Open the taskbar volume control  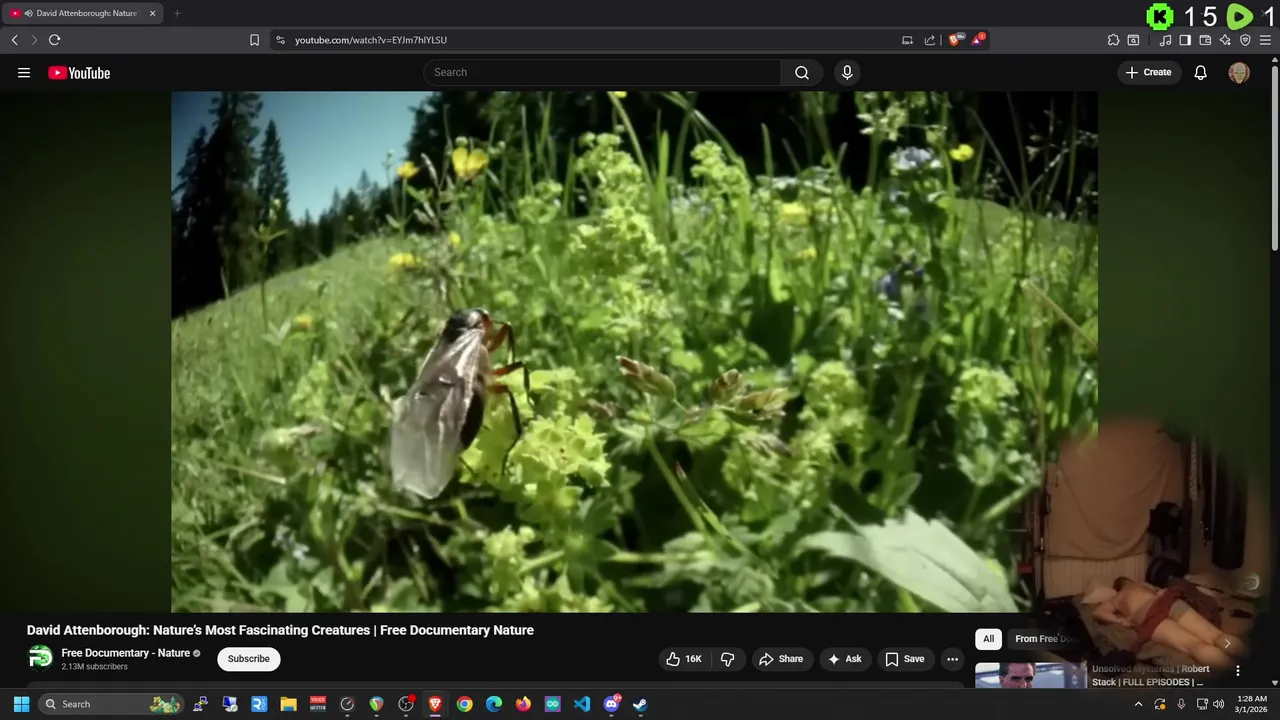pos(1218,704)
